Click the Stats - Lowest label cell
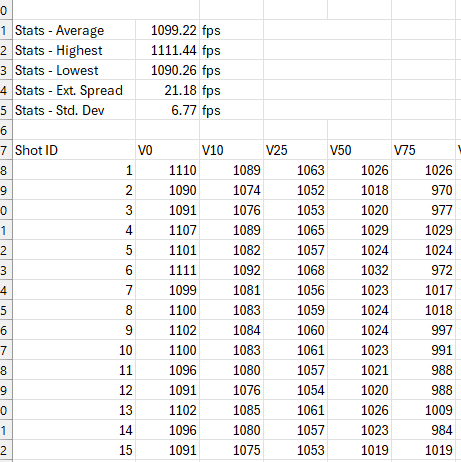The height and width of the screenshot is (462, 461). click(x=74, y=70)
